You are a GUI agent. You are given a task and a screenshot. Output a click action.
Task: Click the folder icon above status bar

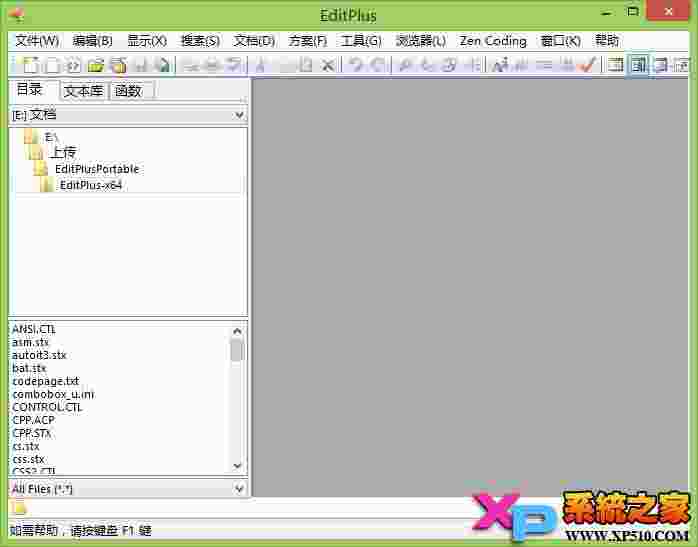[x=19, y=508]
